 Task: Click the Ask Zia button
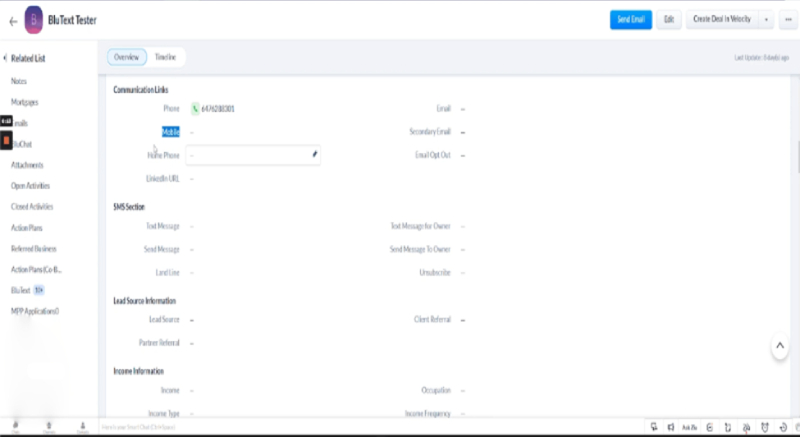click(x=689, y=427)
